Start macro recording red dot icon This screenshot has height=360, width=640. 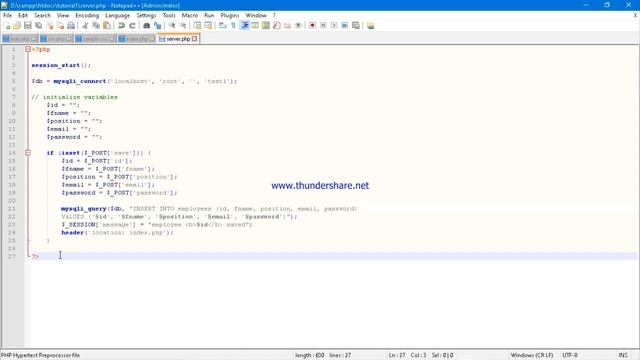pos(312,26)
